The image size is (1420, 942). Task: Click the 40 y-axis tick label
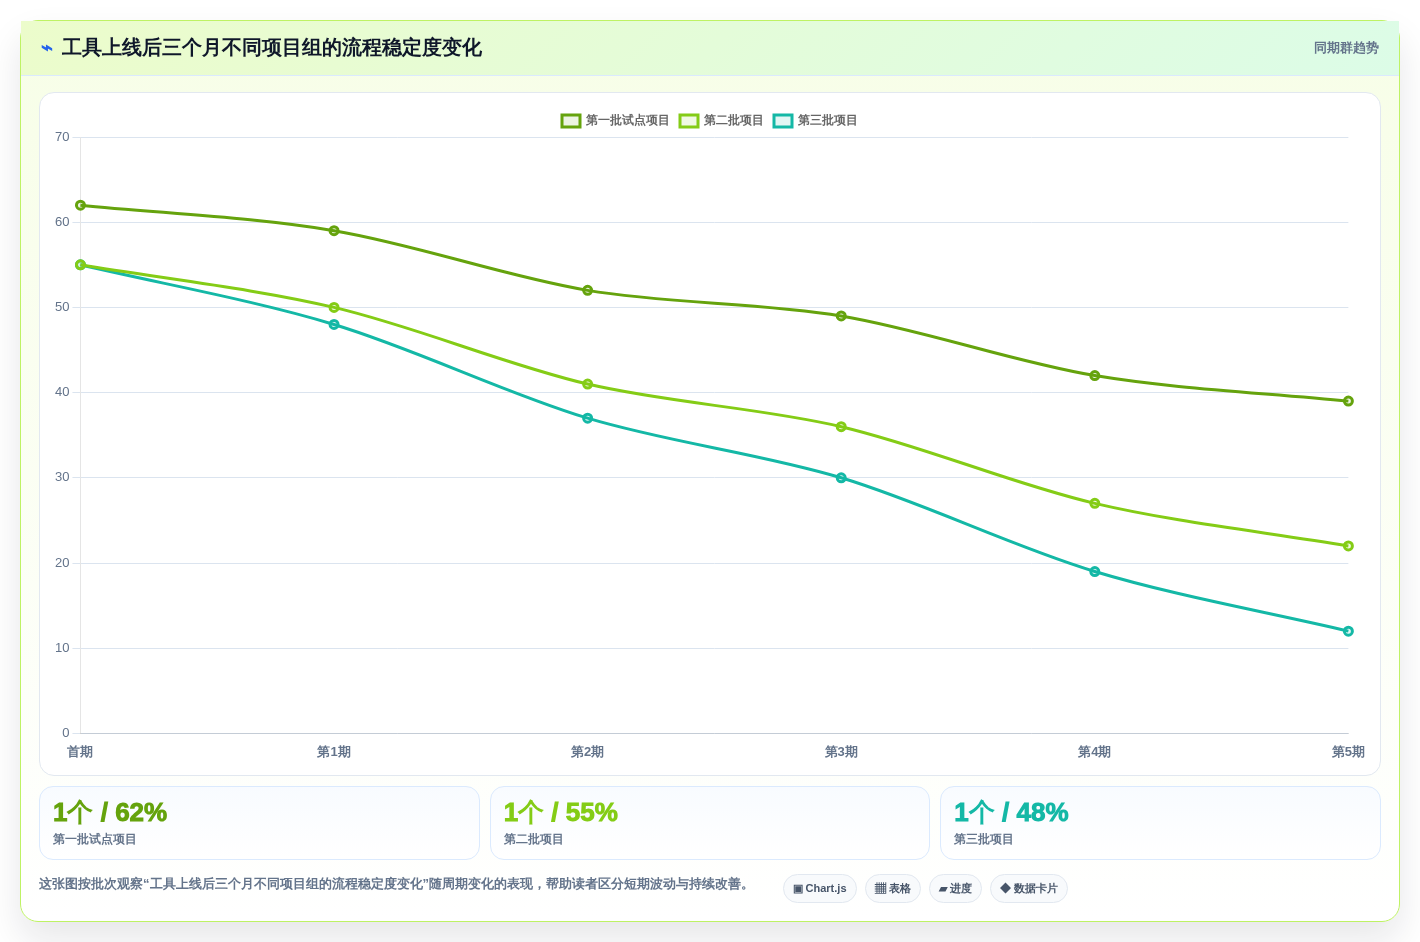tap(62, 392)
